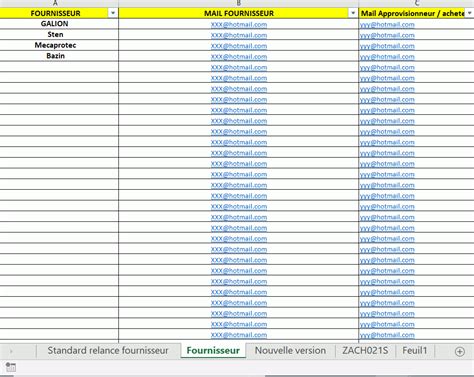Select the Mecaprotec supplier cell
Viewport: 474px width, 377px height.
pyautogui.click(x=59, y=45)
